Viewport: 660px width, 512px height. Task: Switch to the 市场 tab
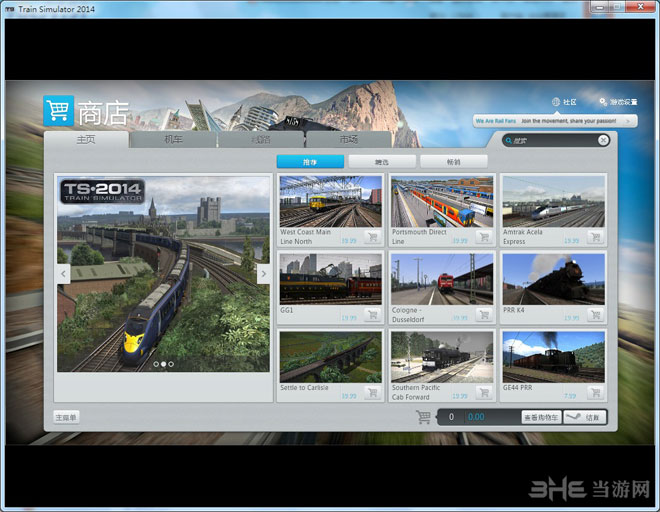click(349, 139)
